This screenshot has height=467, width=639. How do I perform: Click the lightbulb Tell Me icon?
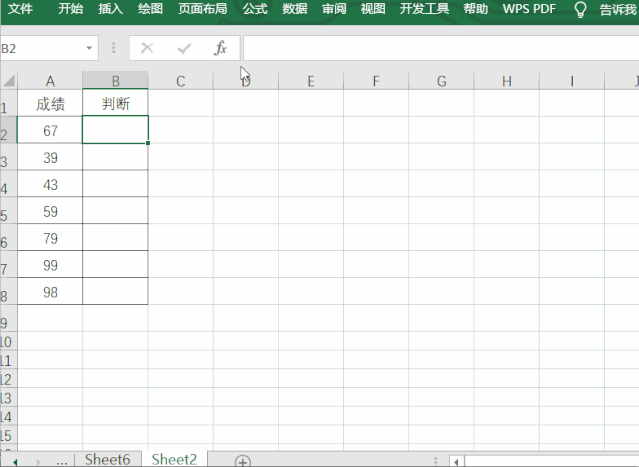pyautogui.click(x=580, y=10)
